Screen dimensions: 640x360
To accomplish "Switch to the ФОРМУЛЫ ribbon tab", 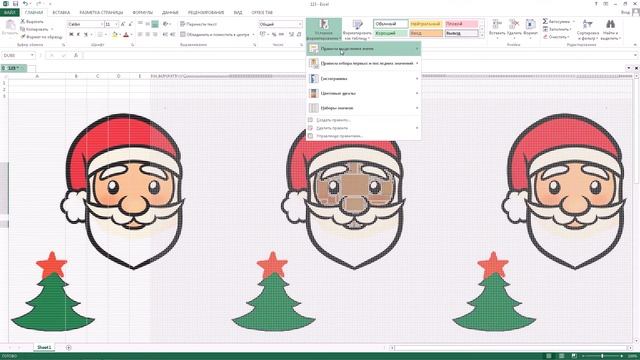I will [142, 13].
